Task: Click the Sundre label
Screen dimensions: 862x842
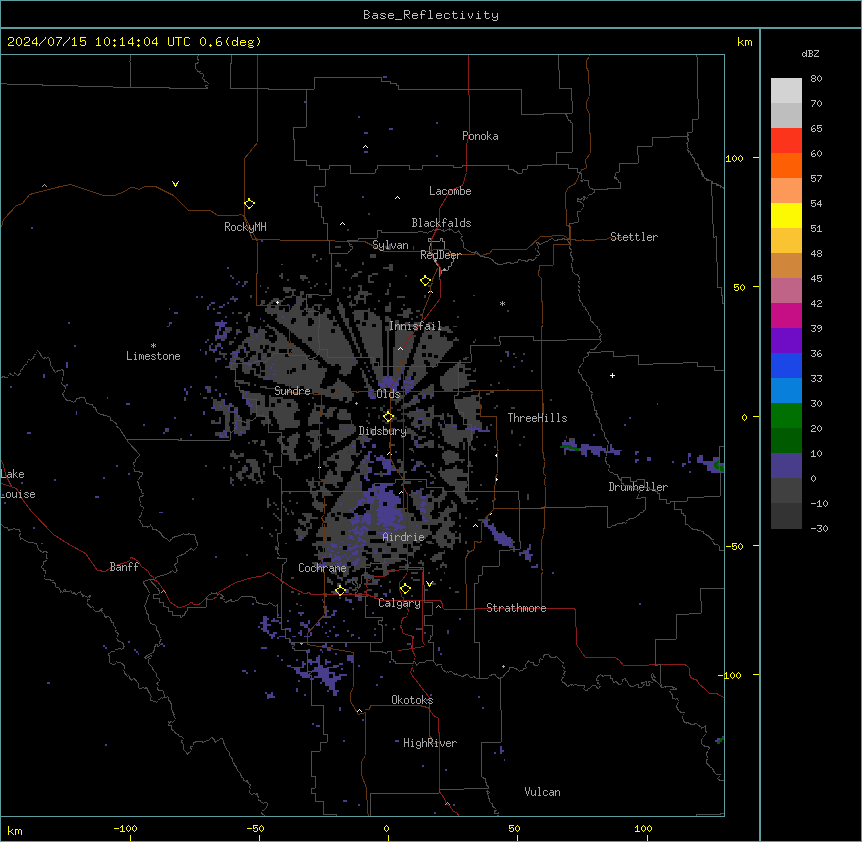Action: tap(292, 391)
